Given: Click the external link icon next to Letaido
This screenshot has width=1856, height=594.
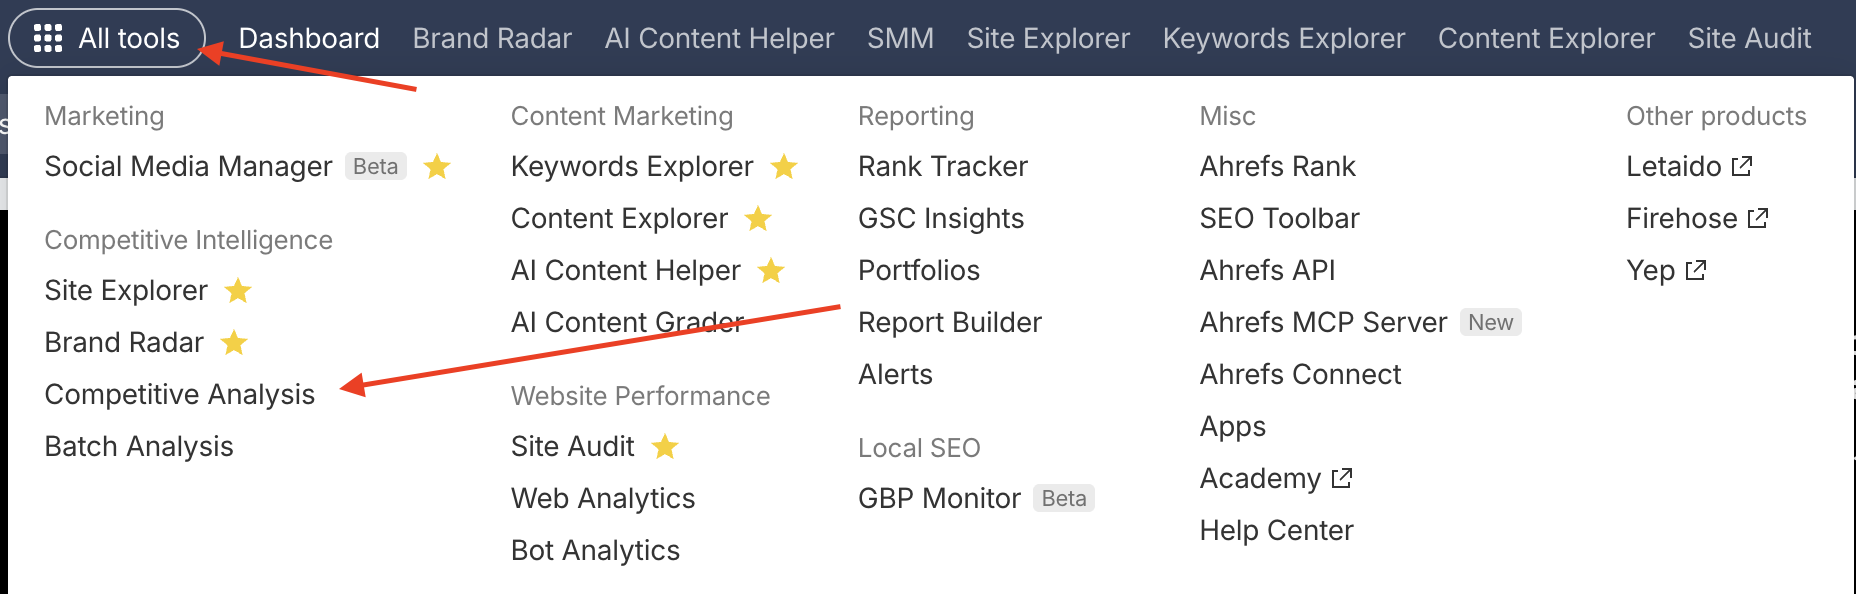Looking at the screenshot, I should click(1742, 166).
